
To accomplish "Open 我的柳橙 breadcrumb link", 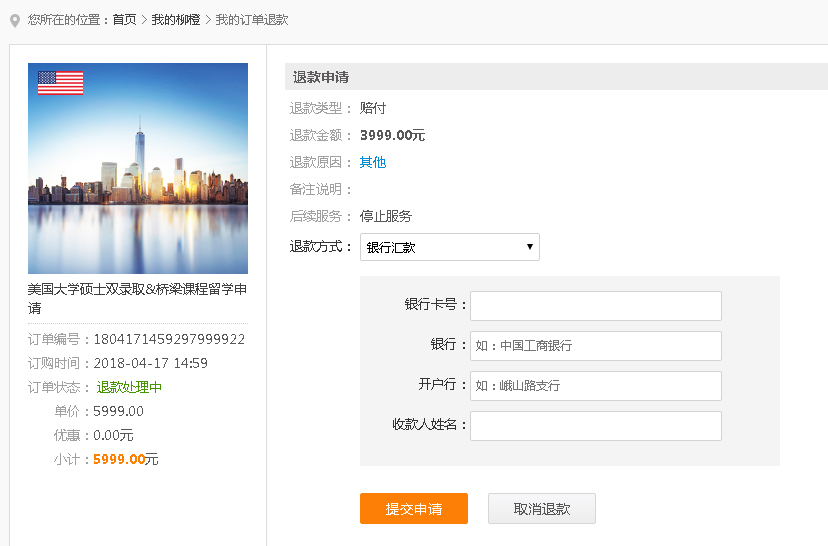I will click(x=176, y=20).
